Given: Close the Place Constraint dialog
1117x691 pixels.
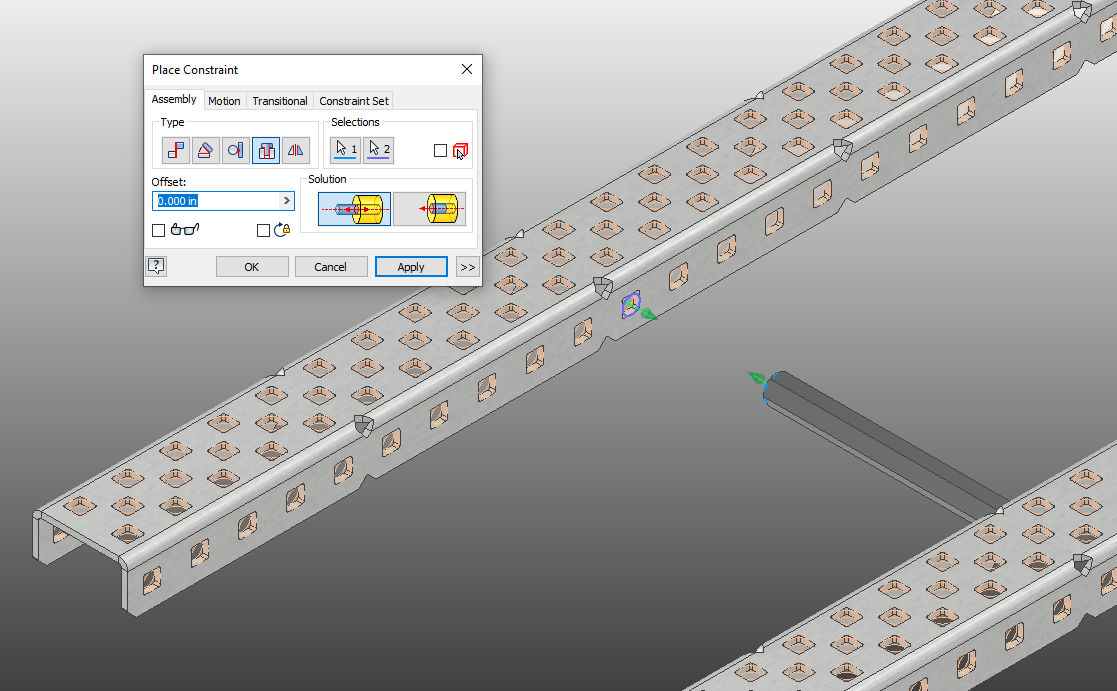Looking at the screenshot, I should tap(467, 69).
